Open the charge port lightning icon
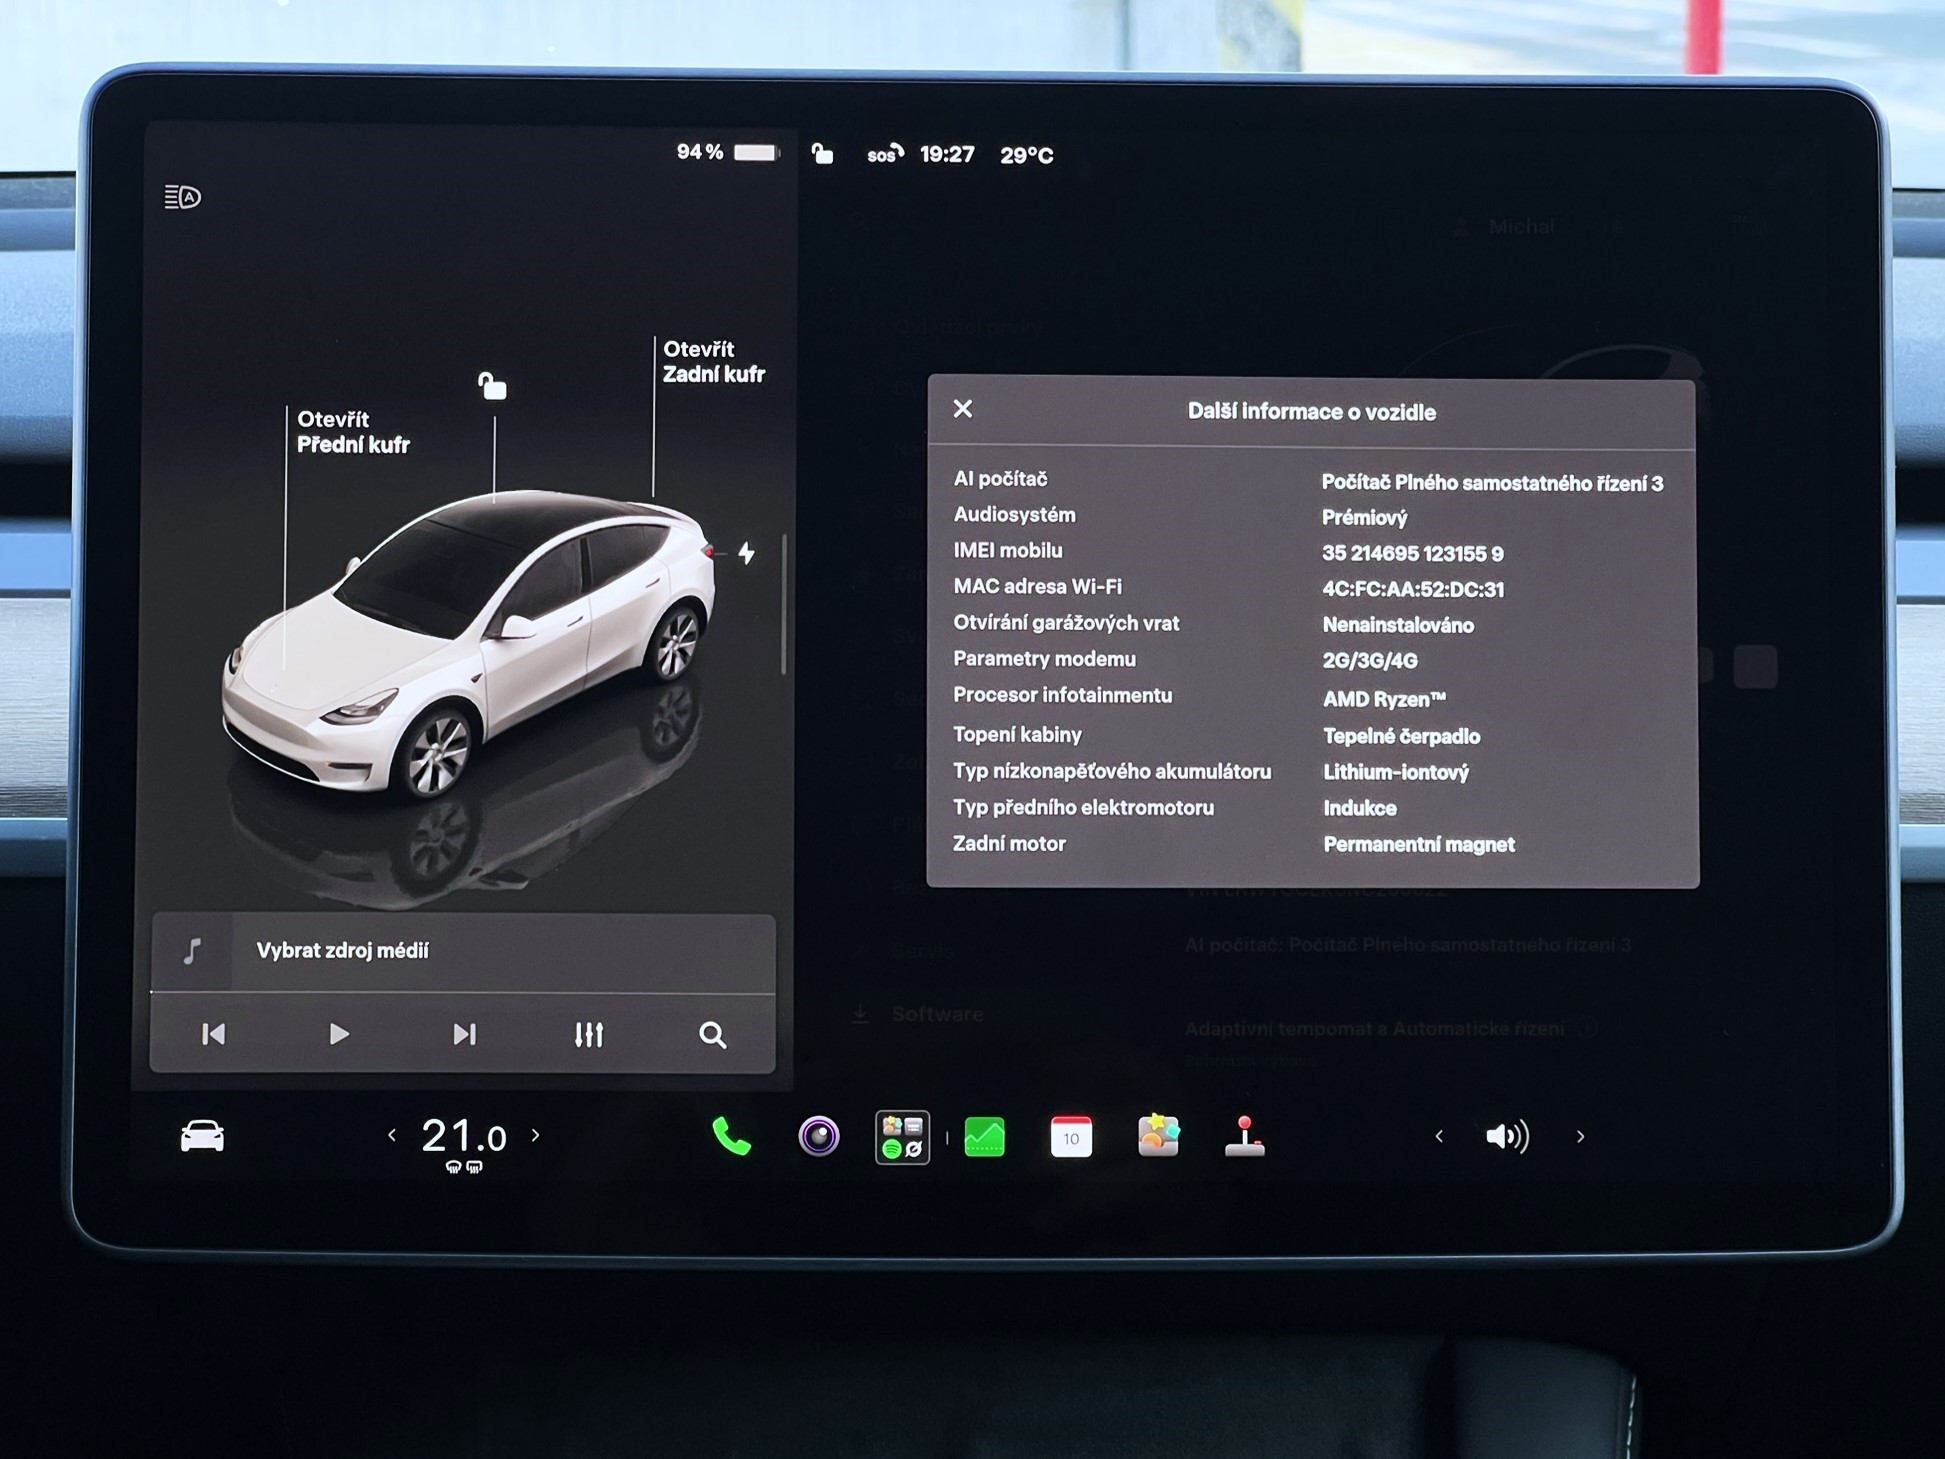This screenshot has height=1459, width=1945. (746, 553)
